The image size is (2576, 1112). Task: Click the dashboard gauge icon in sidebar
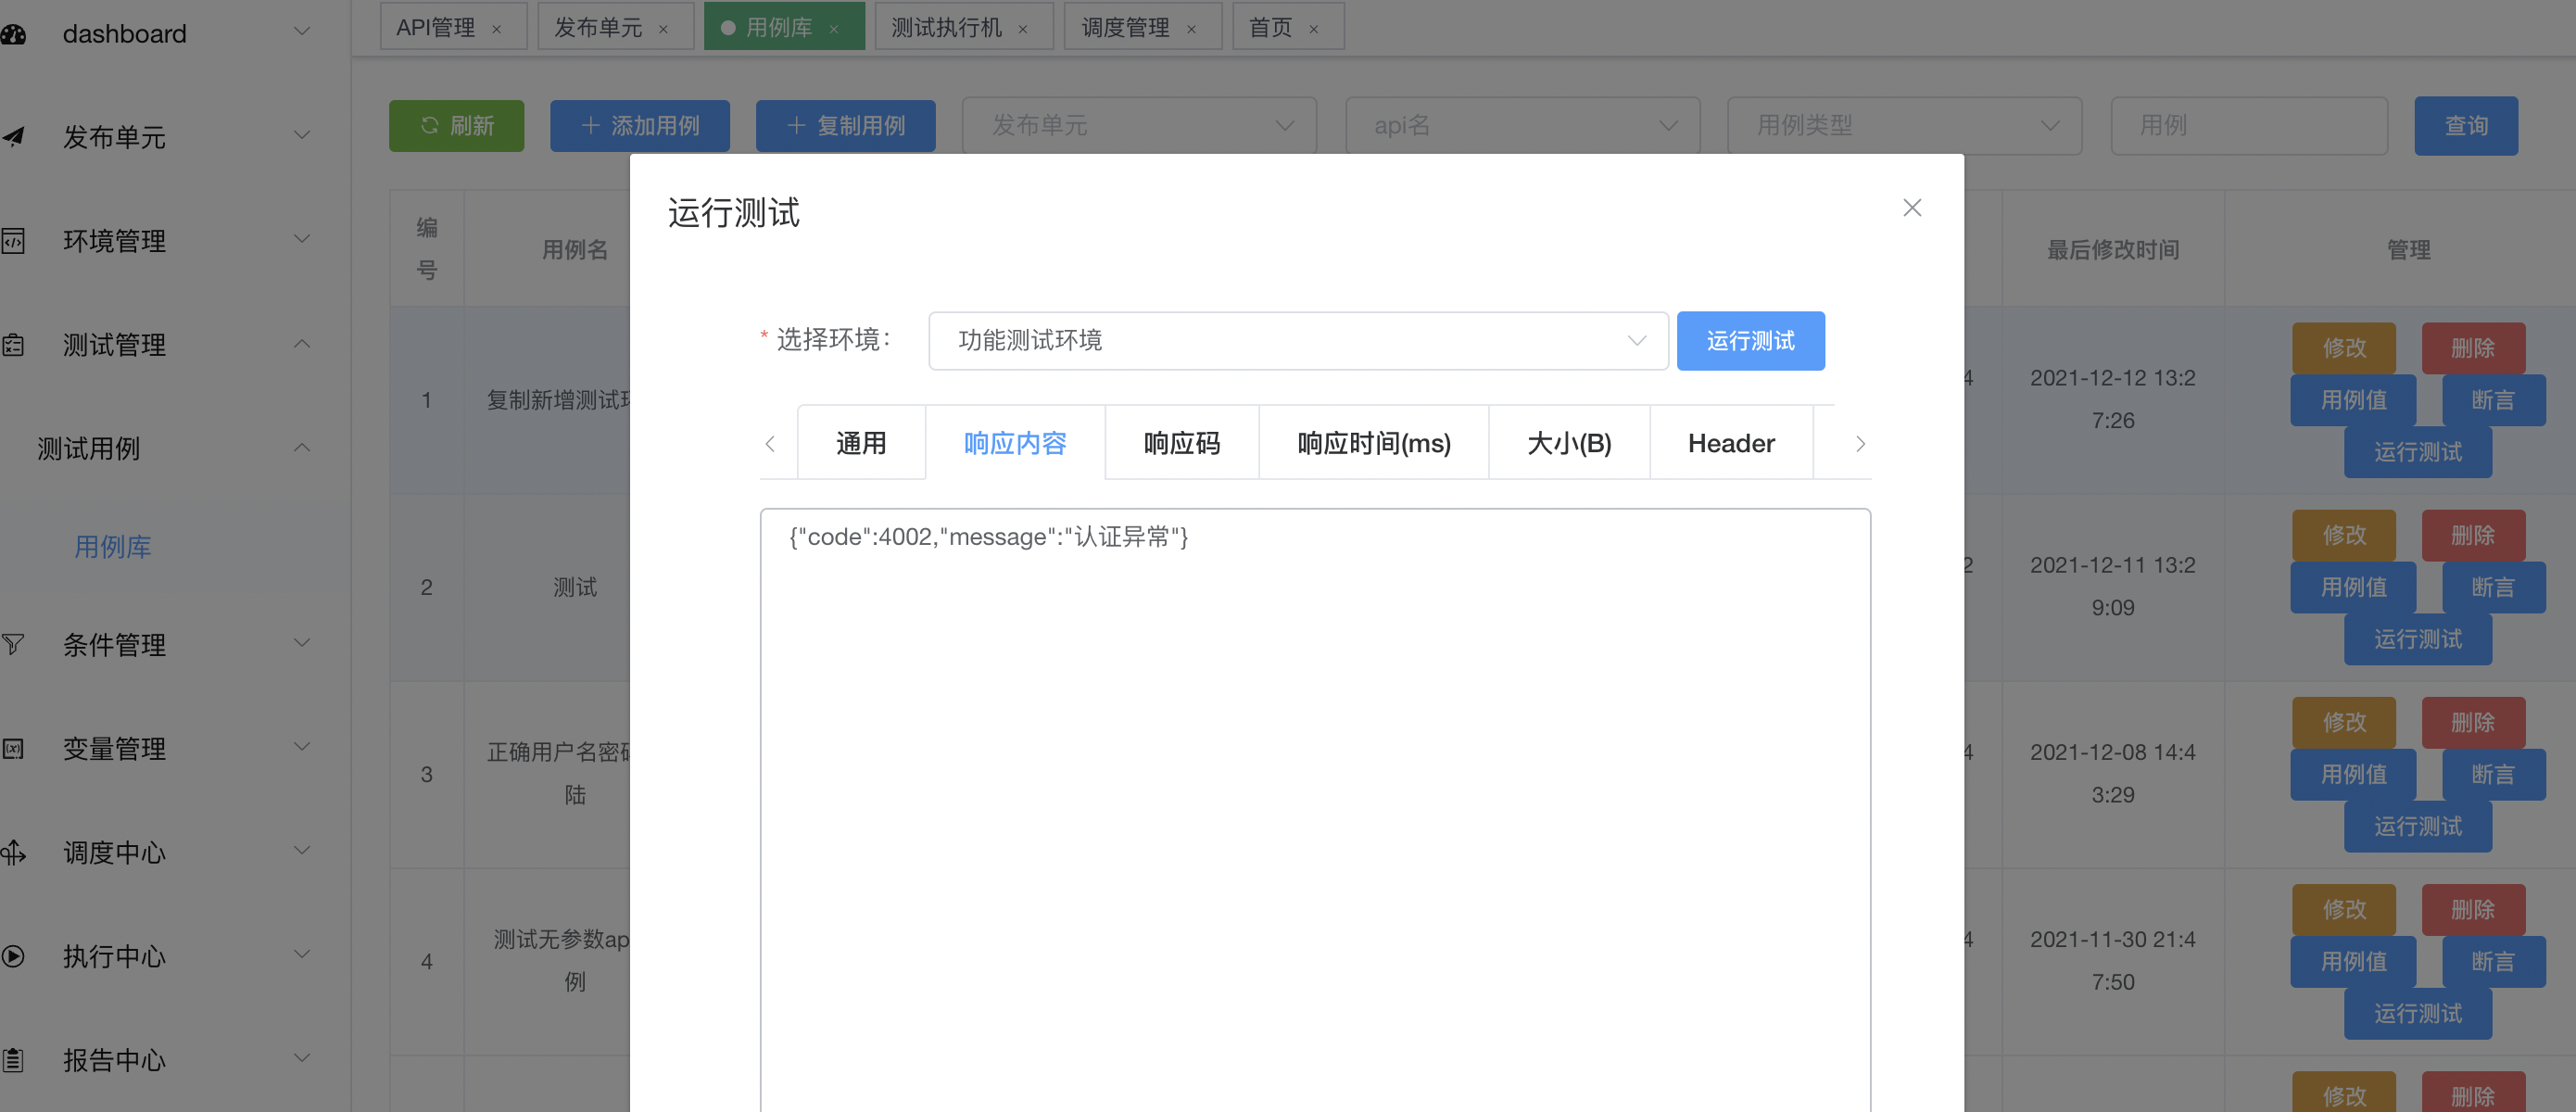click(x=13, y=34)
